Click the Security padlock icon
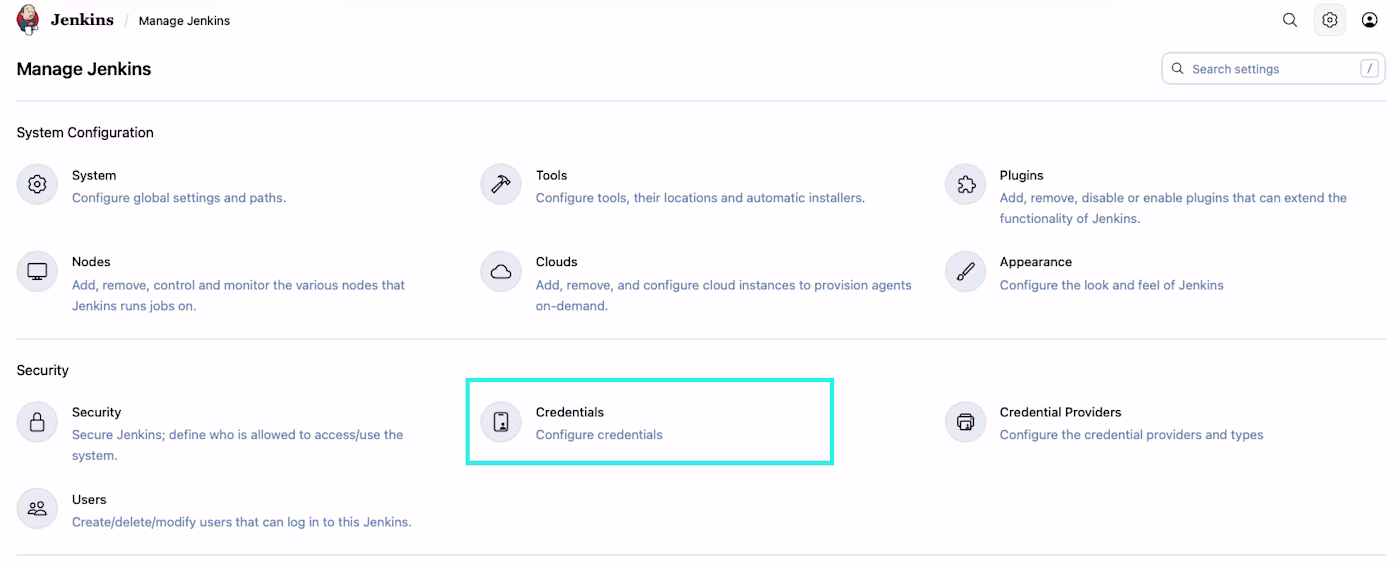Screen dimensions: 1400x568 [x=38, y=422]
